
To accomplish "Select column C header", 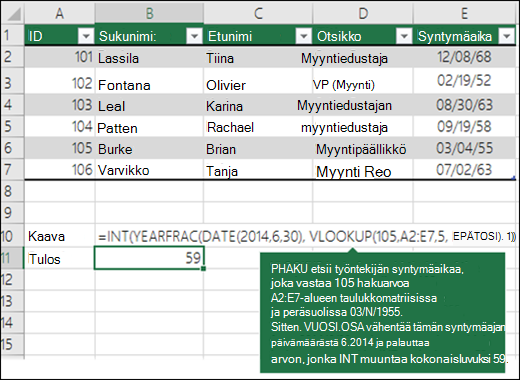I will click(258, 13).
